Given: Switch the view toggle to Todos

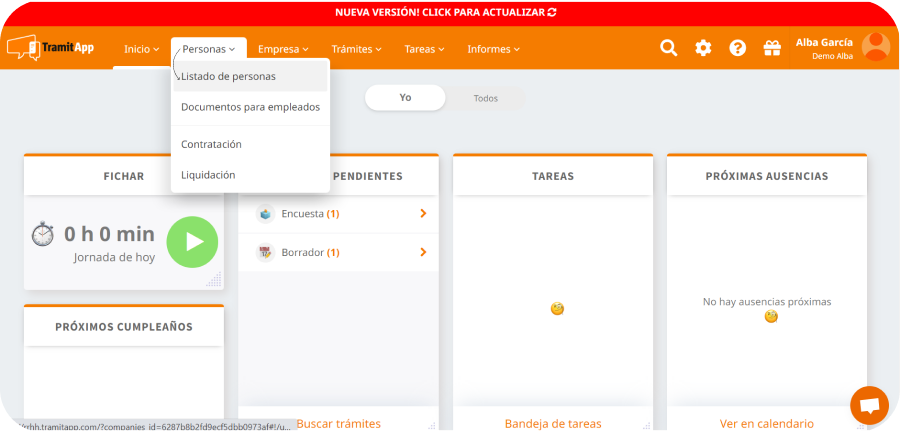Looking at the screenshot, I should 485,98.
